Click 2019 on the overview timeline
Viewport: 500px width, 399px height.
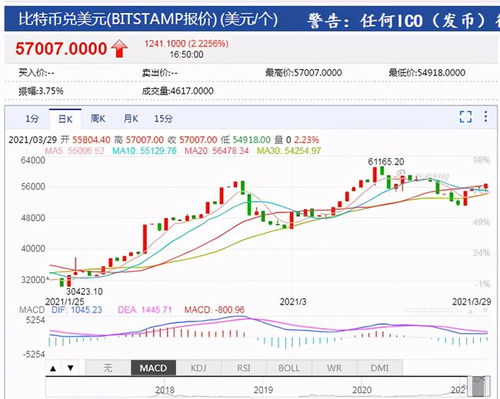pos(263,390)
